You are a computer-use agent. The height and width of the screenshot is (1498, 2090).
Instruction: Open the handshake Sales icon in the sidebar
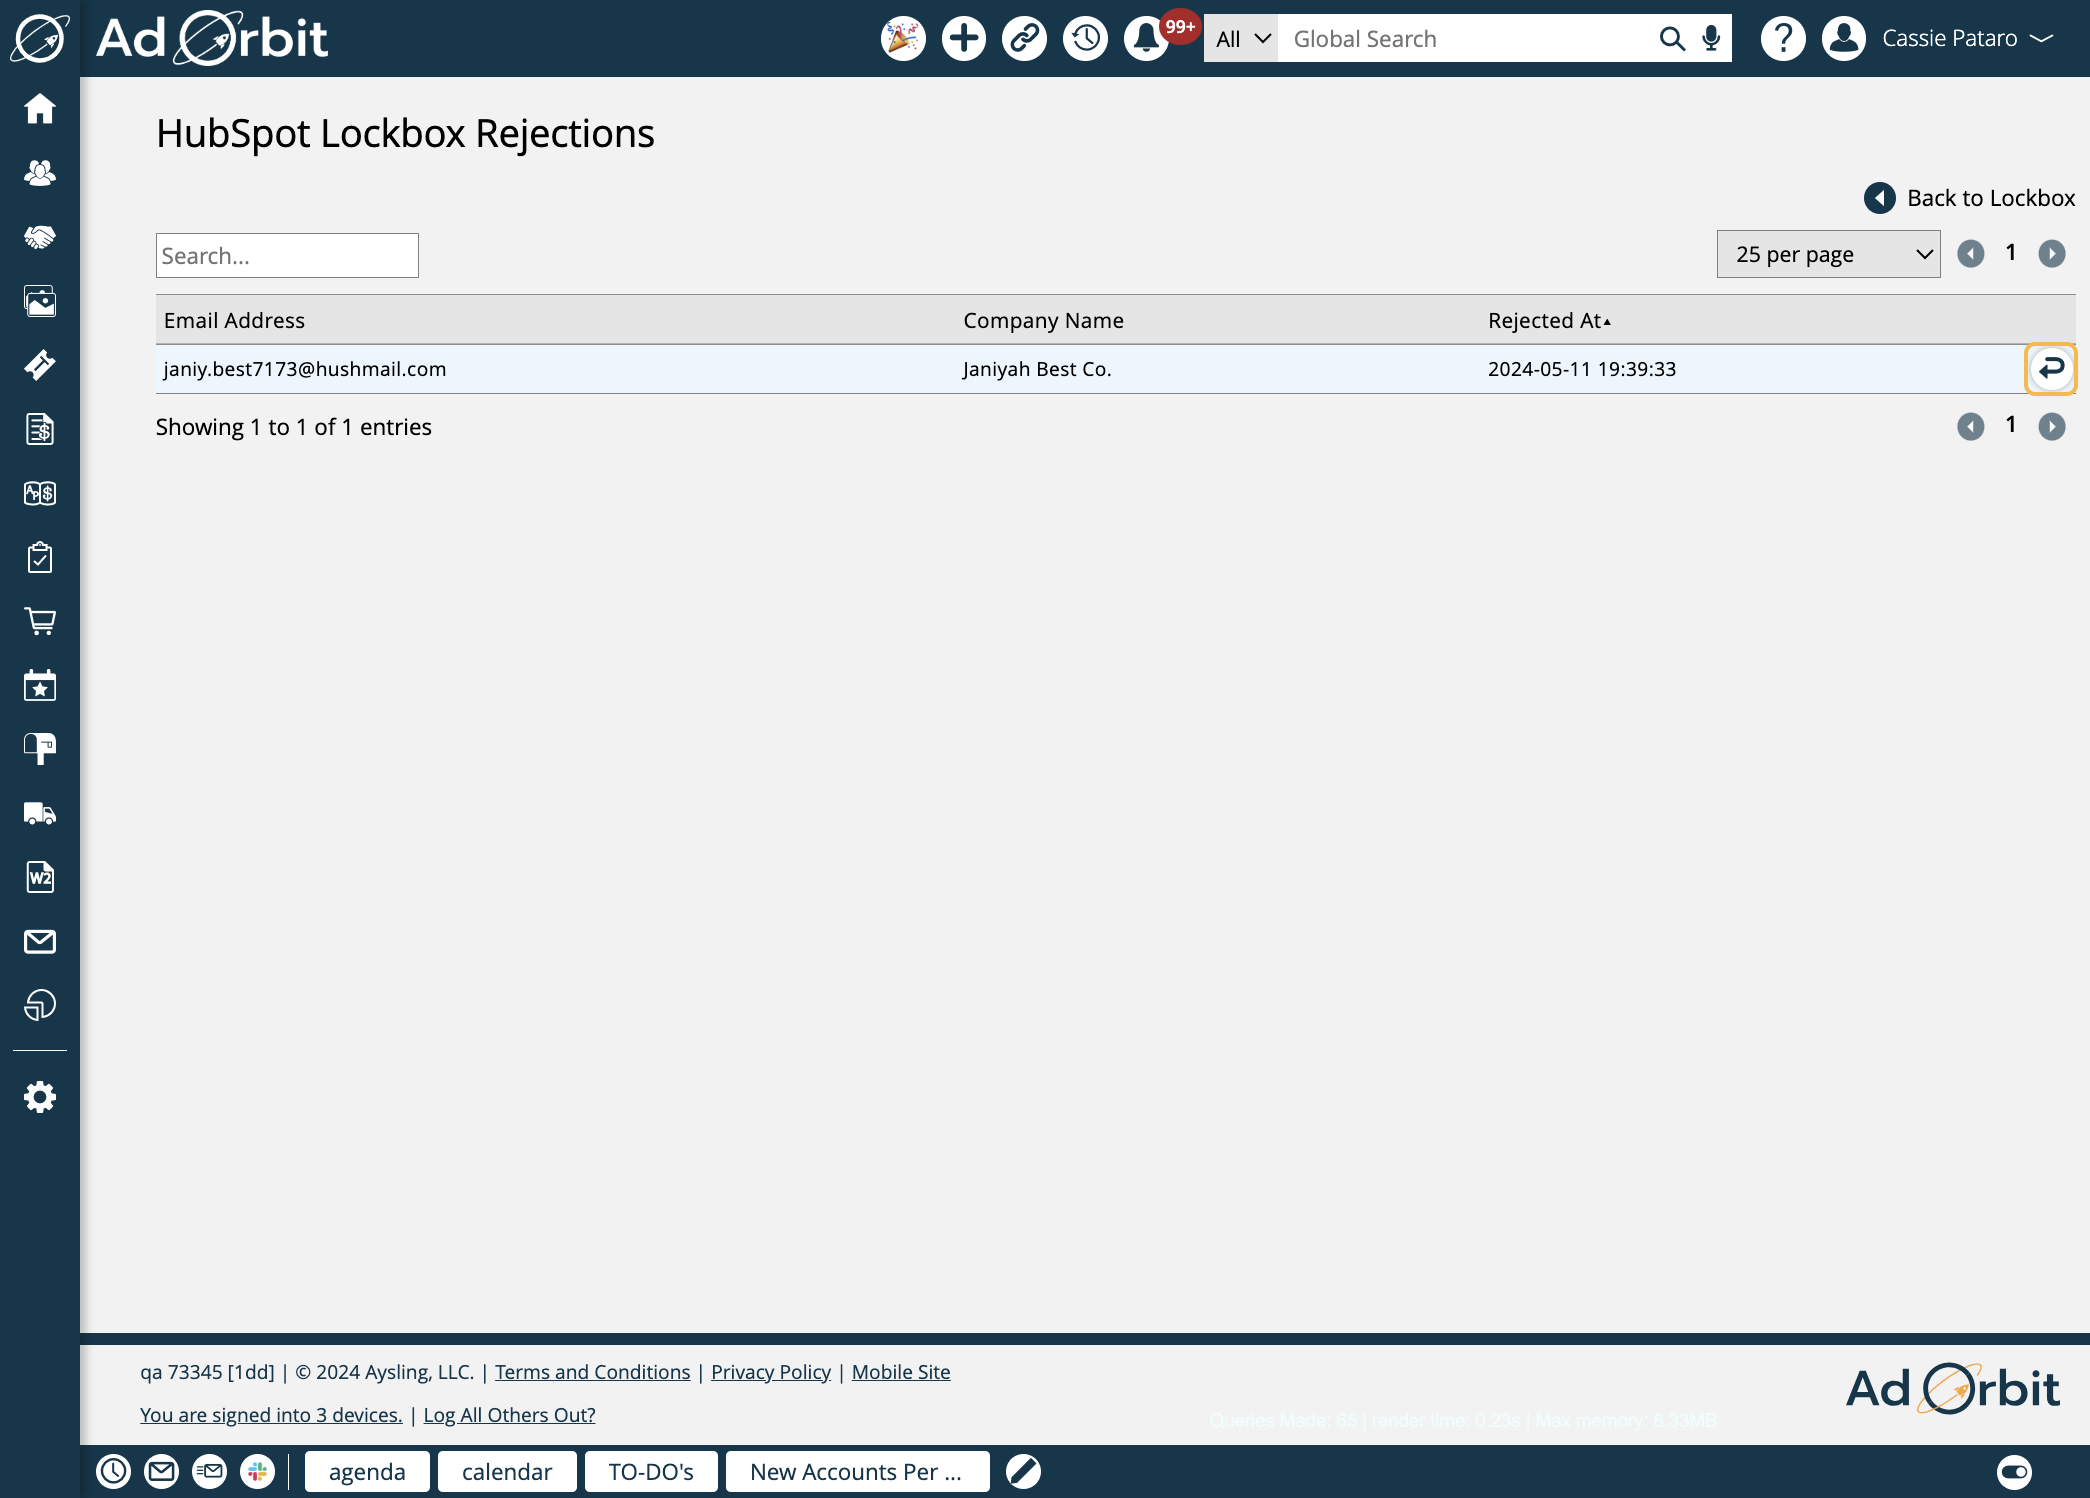40,237
